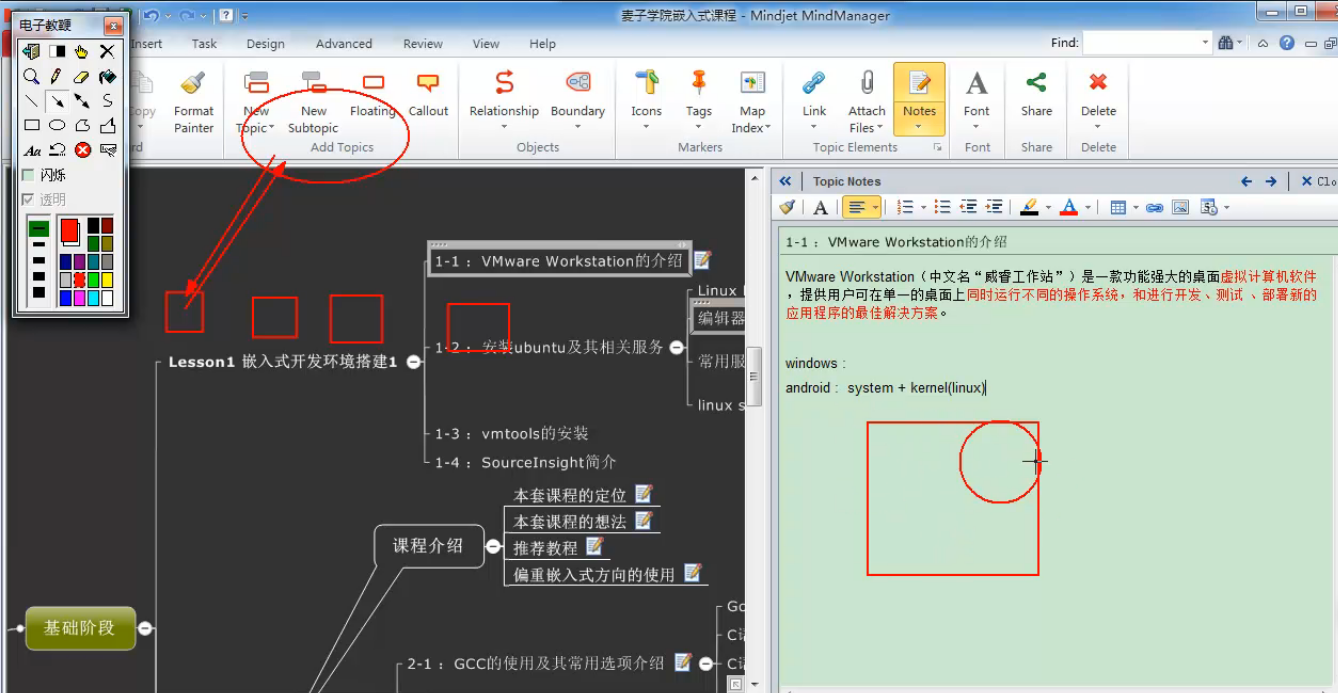Open the New Topic dropdown arrow
1338x693 pixels.
[x=271, y=128]
